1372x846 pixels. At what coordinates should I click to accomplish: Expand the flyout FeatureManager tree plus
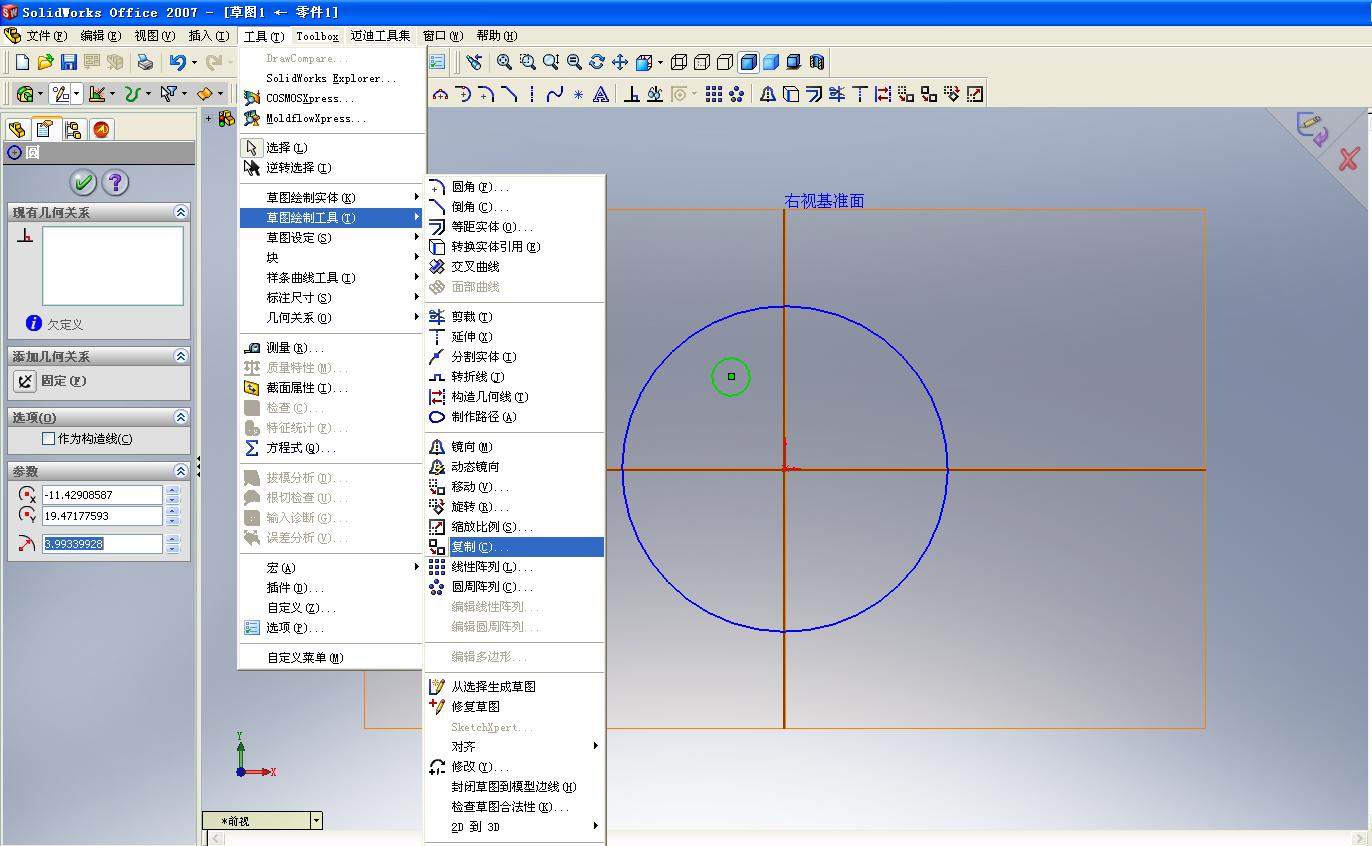pyautogui.click(x=209, y=118)
